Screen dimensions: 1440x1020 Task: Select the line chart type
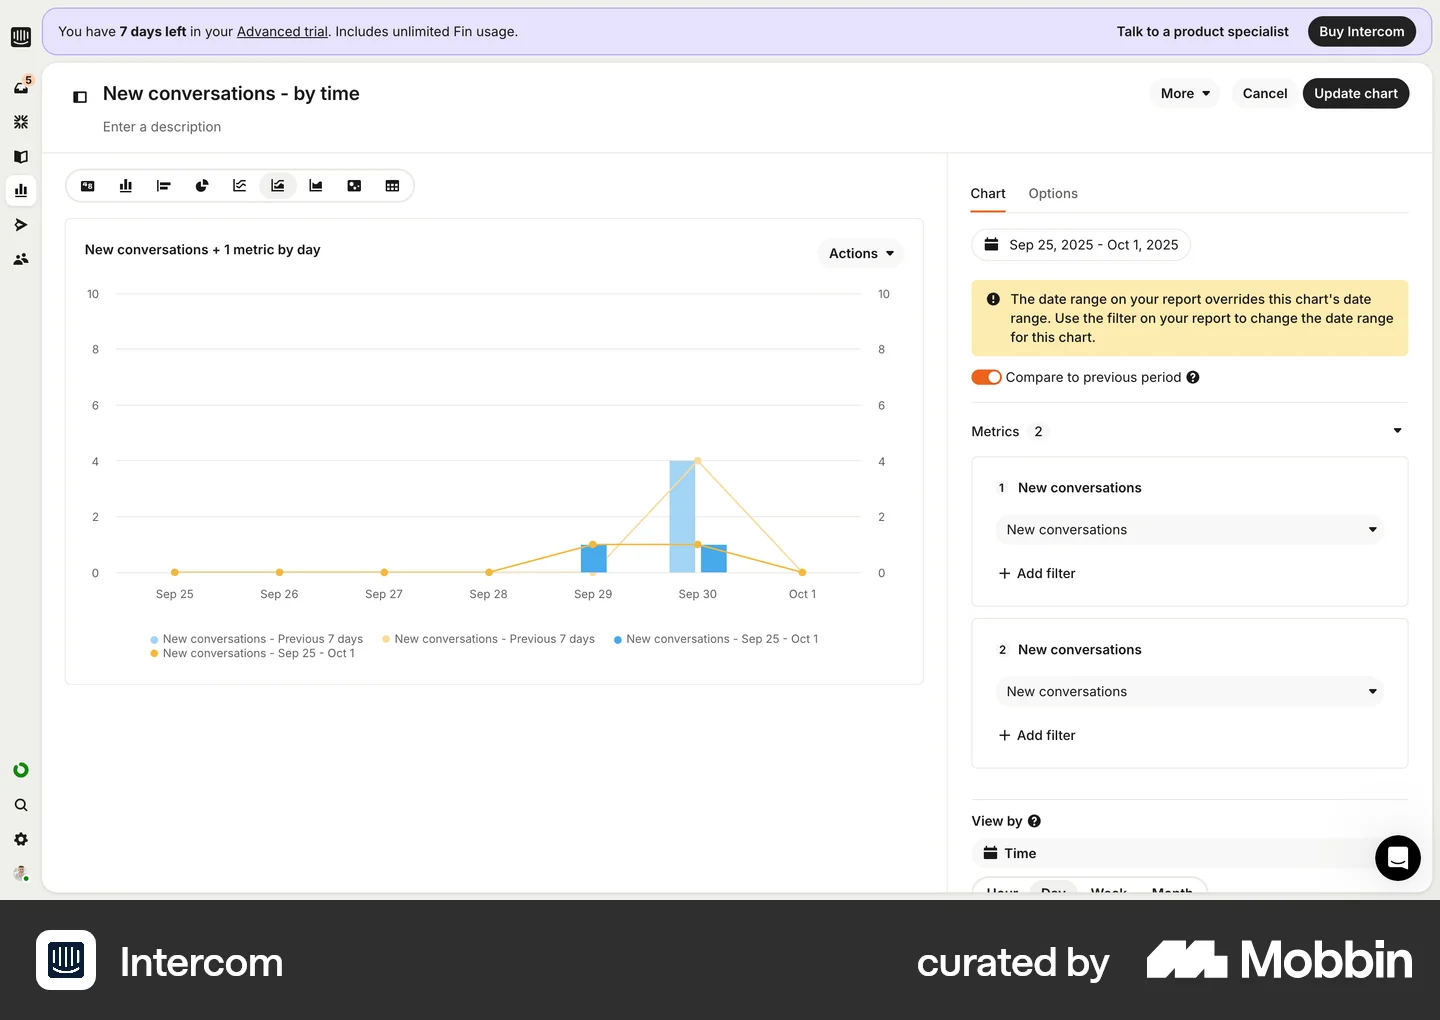(240, 186)
